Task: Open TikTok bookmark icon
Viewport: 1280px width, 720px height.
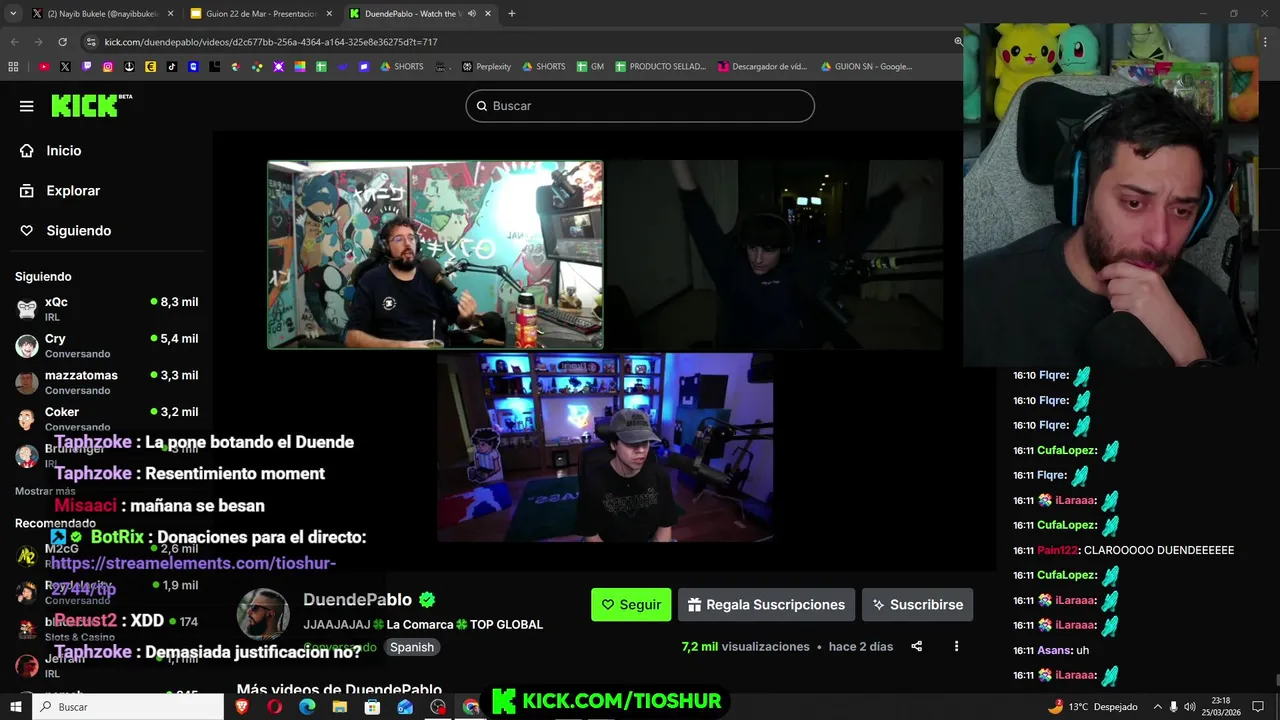Action: click(x=172, y=67)
